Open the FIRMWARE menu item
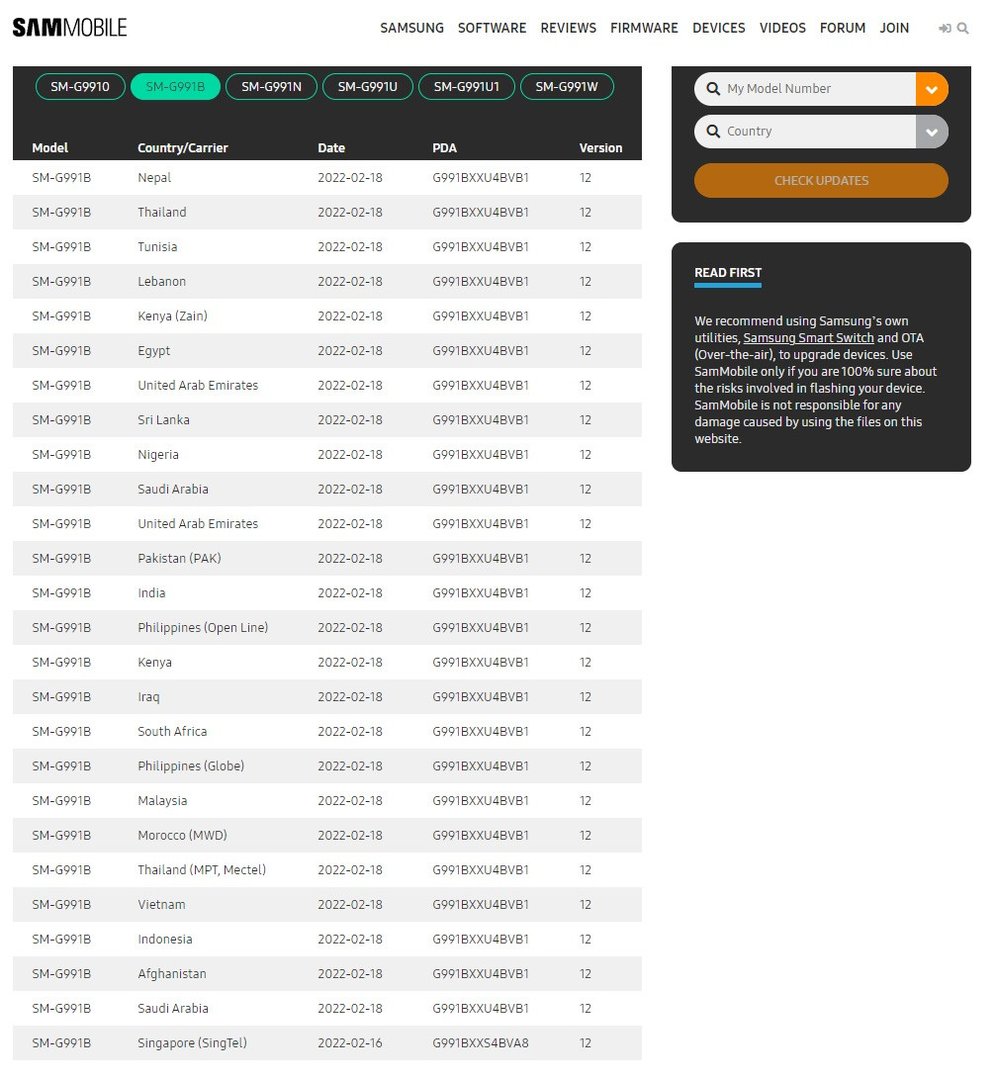Screen dimensions: 995x1080 pyautogui.click(x=644, y=28)
